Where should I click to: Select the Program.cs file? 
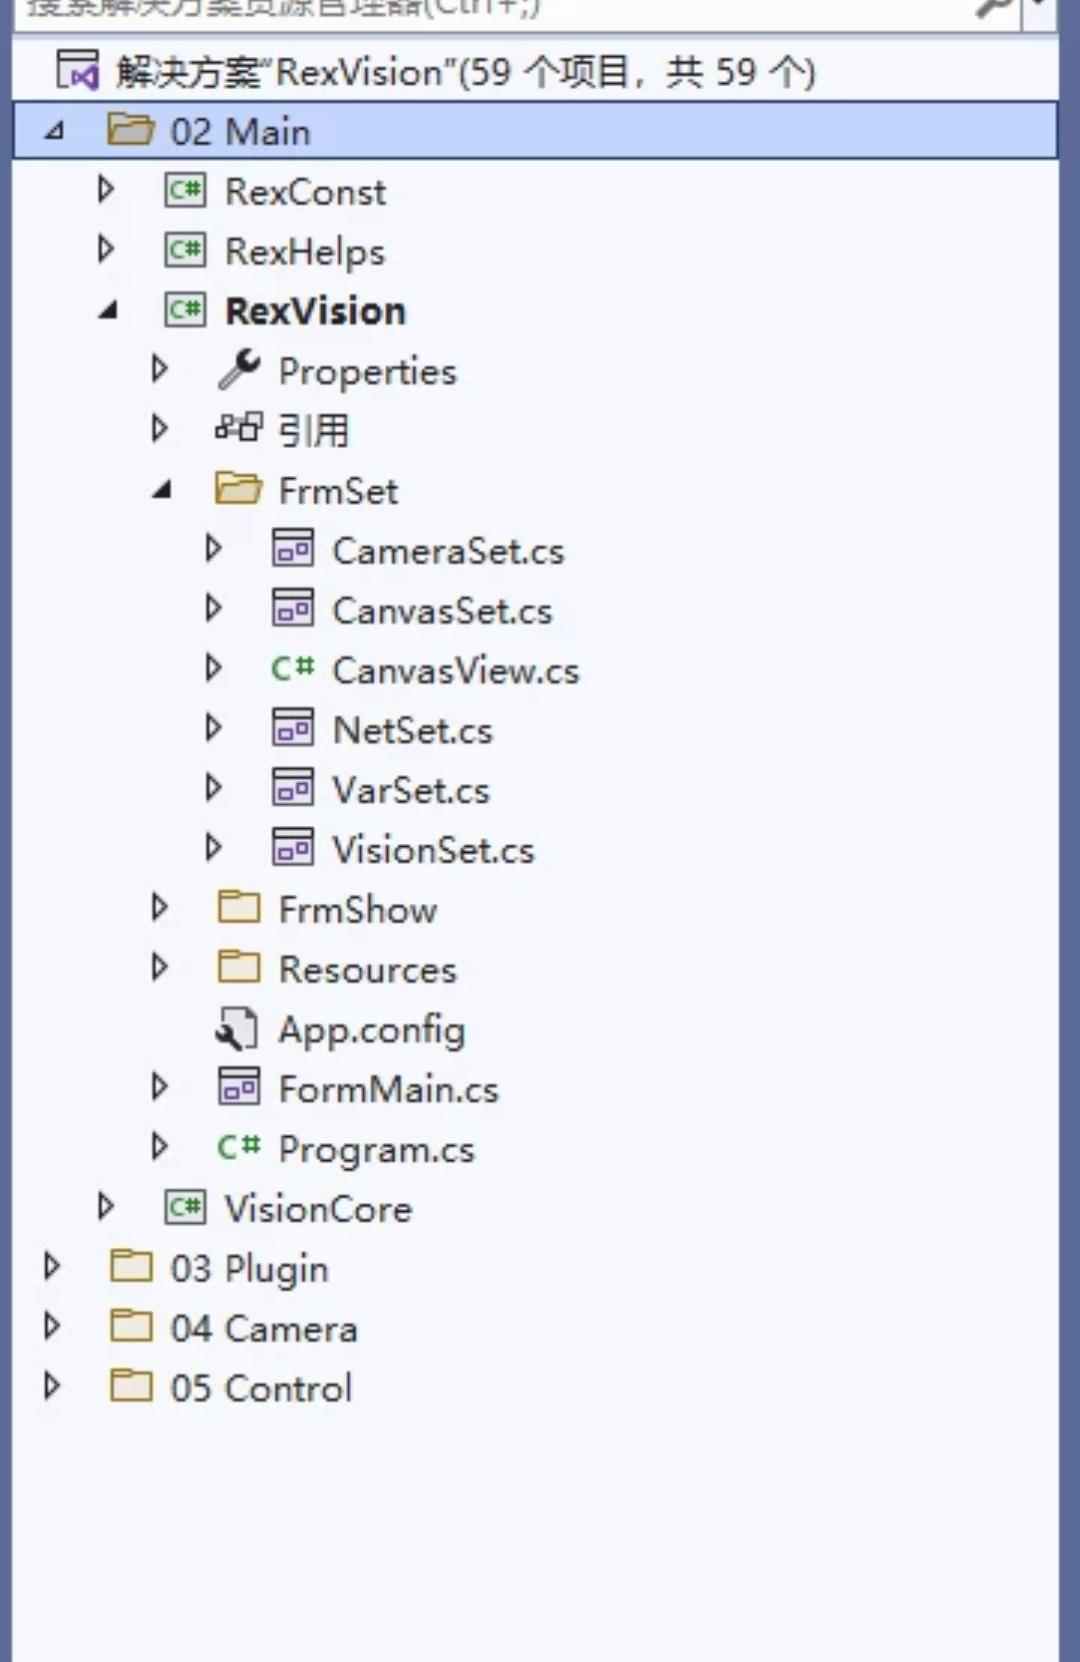[376, 1149]
